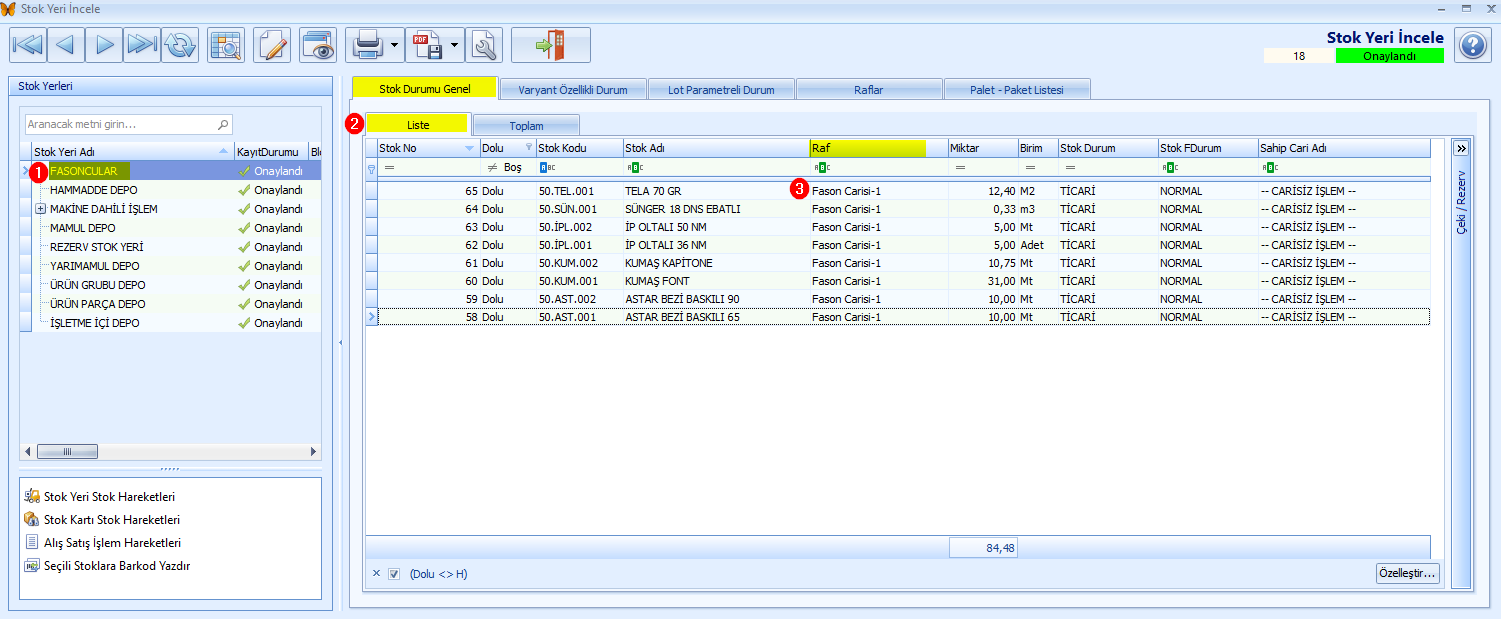Open the wrench settings document icon
Viewport: 1501px width, 619px height.
pos(484,45)
